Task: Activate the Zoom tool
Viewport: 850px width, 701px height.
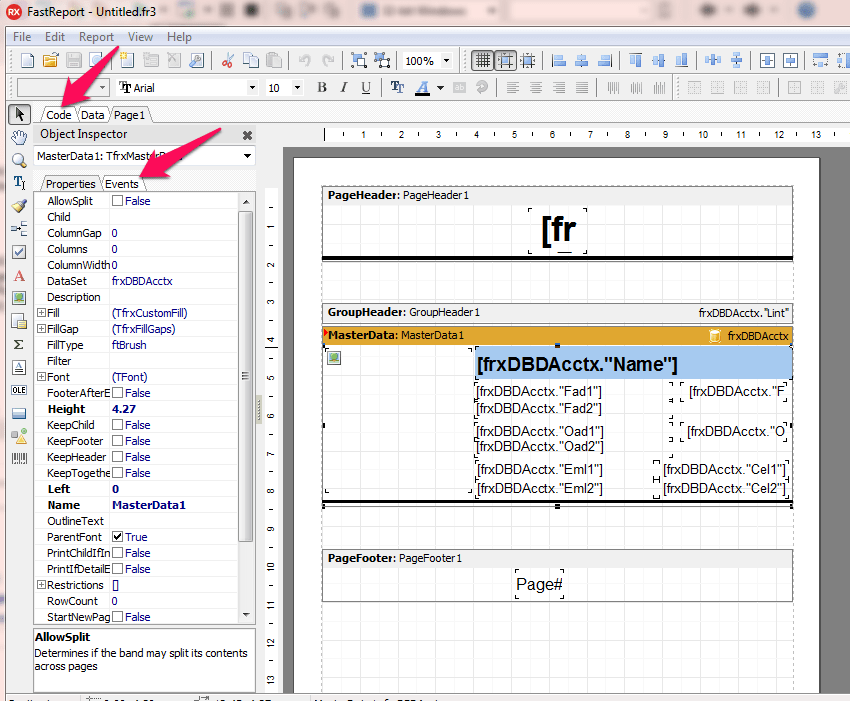Action: (18, 159)
